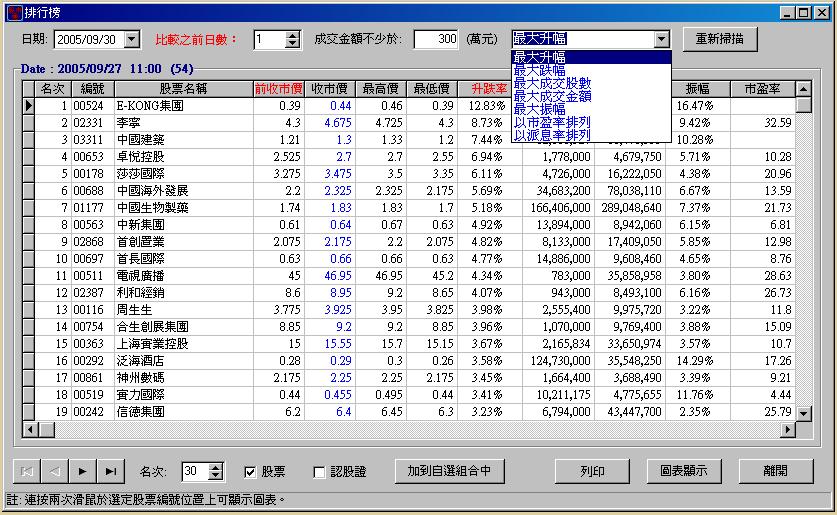837x515 pixels.
Task: Click row selector for 李寧 row
Action: (29, 123)
